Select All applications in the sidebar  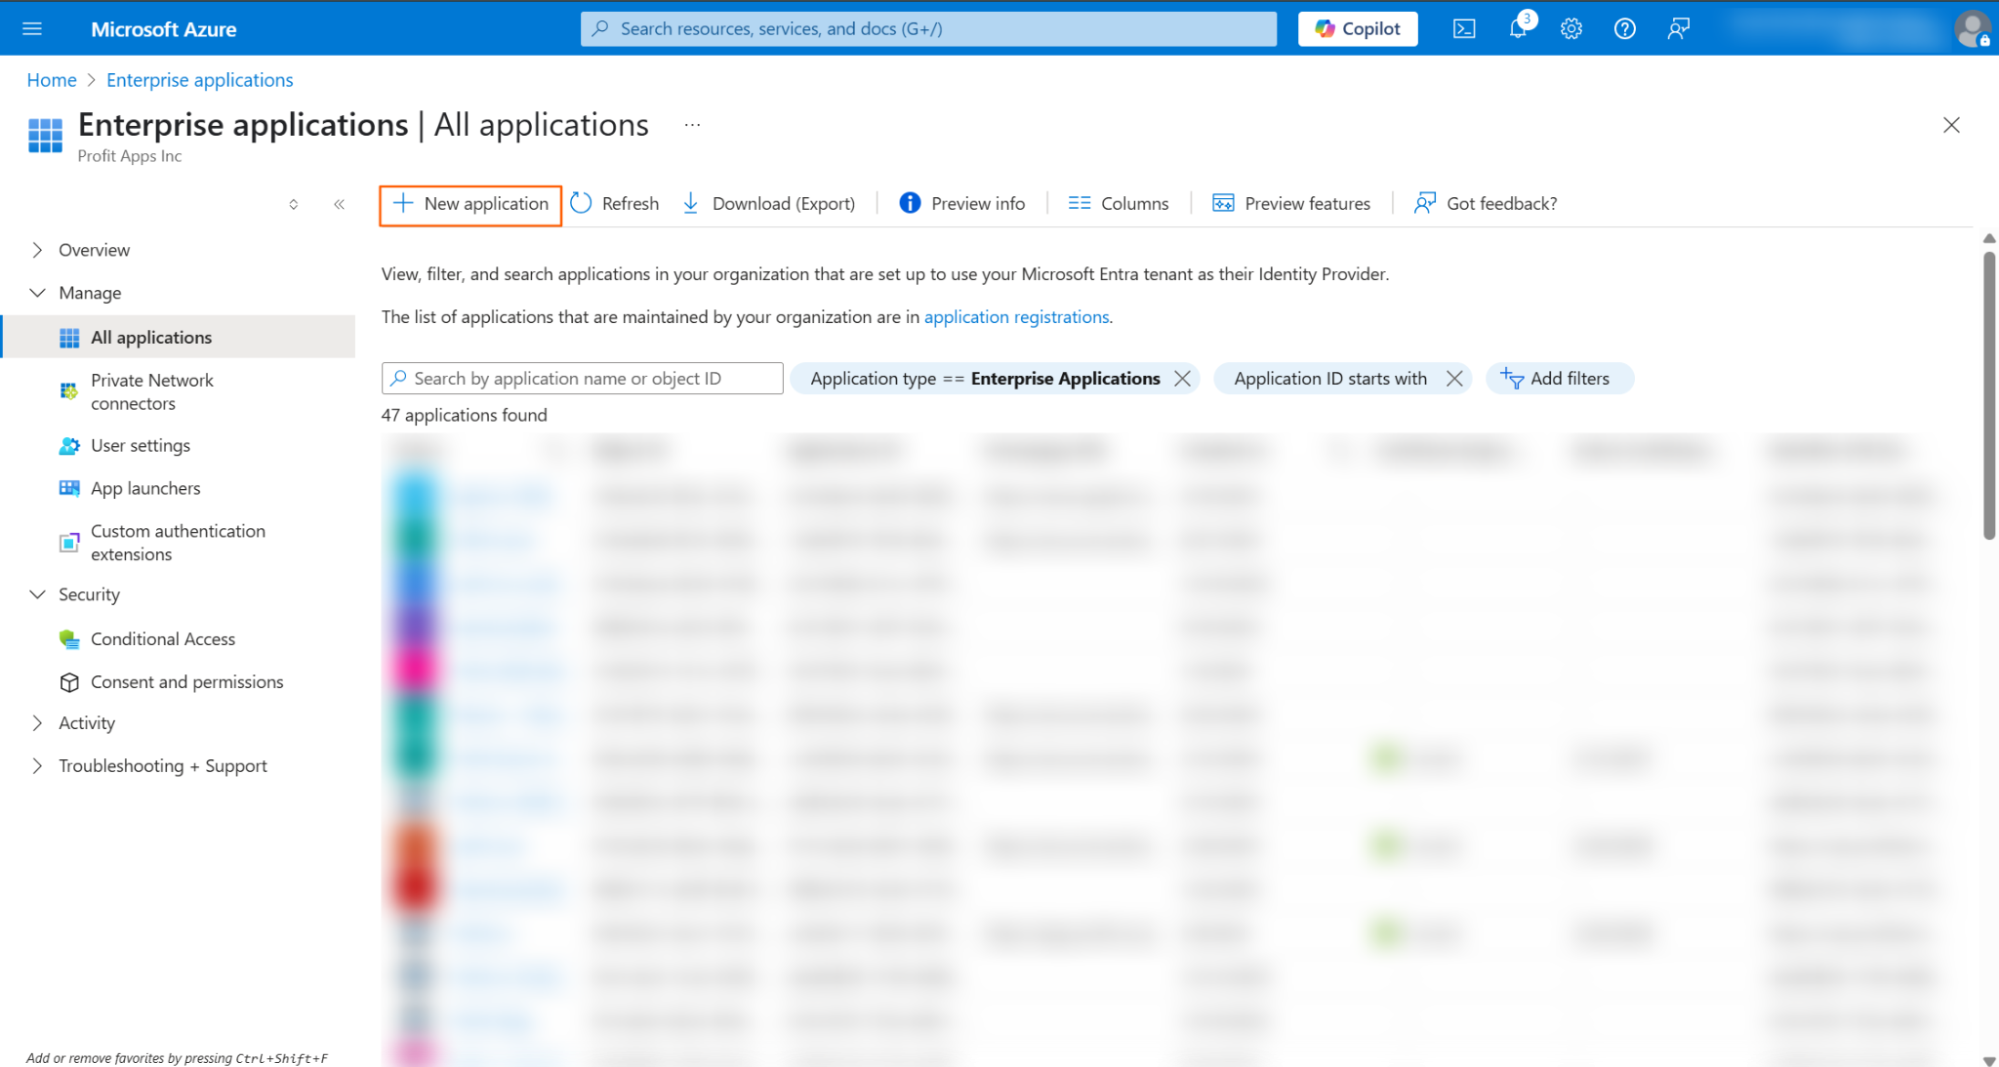pyautogui.click(x=179, y=337)
